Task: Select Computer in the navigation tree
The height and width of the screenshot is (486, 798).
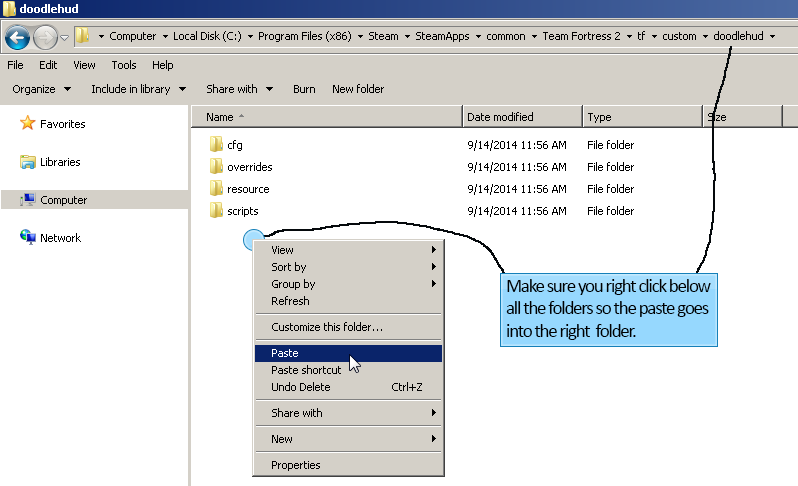Action: pyautogui.click(x=63, y=200)
